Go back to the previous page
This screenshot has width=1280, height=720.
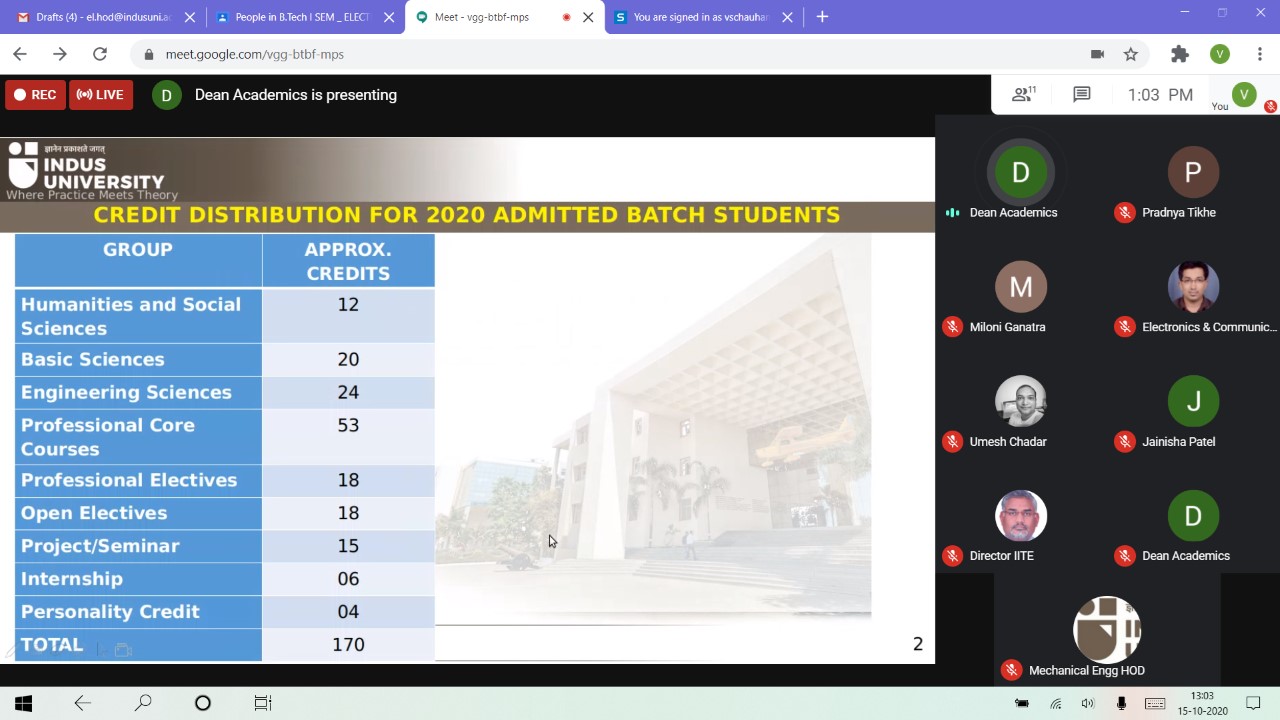[x=20, y=54]
